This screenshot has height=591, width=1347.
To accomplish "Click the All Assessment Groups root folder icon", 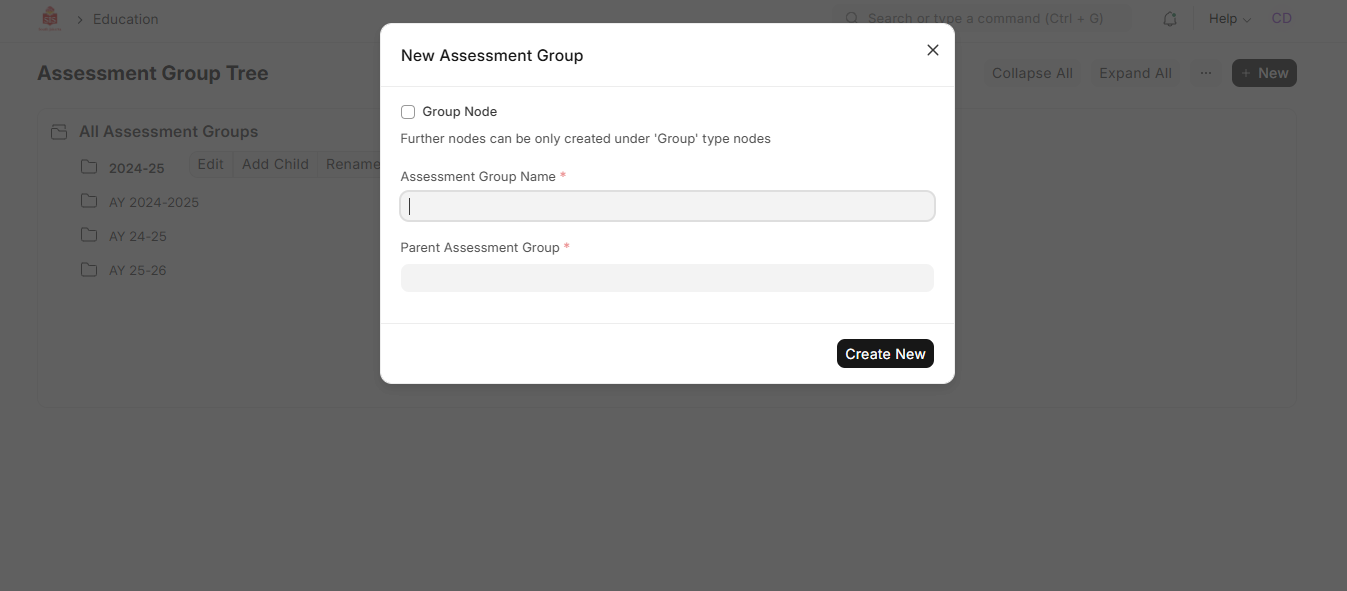I will (59, 132).
